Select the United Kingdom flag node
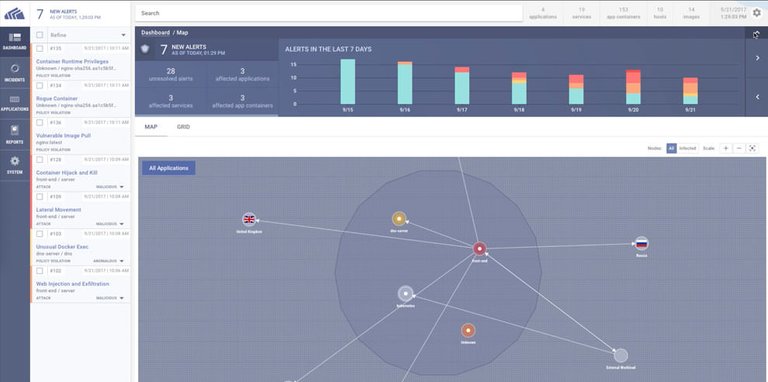This screenshot has height=382, width=768. pyautogui.click(x=249, y=219)
